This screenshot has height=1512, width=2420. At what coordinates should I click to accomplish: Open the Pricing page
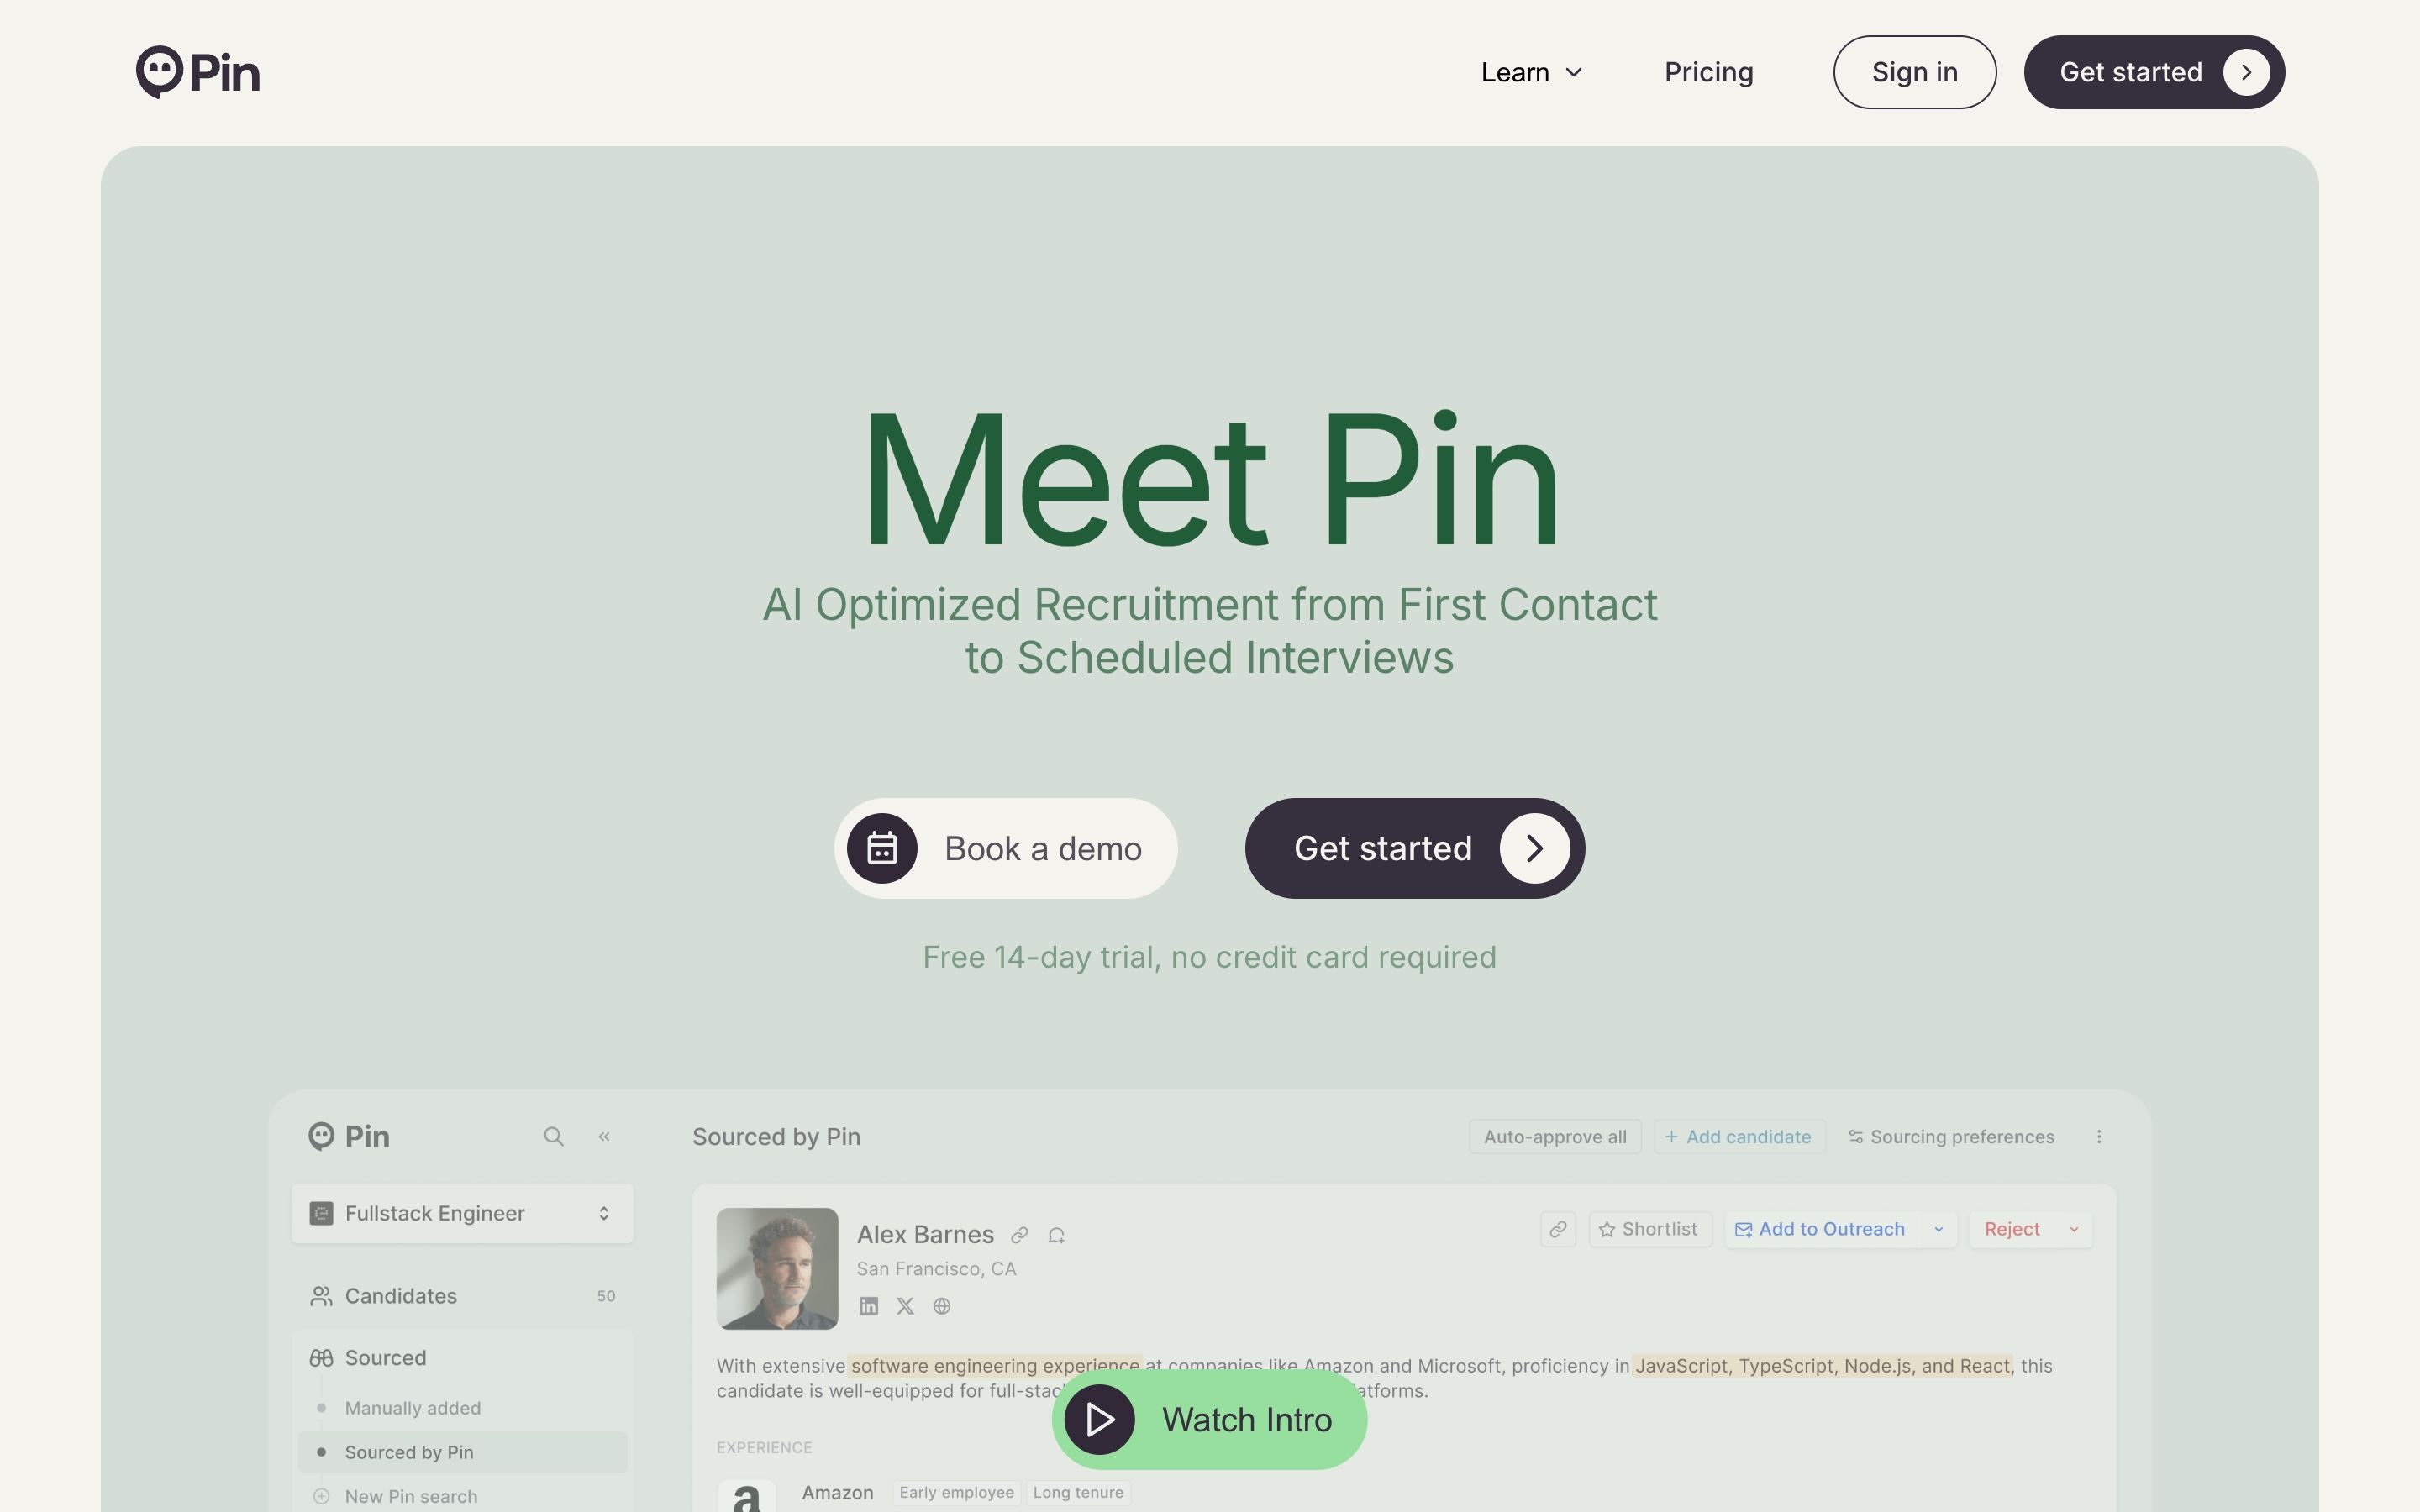click(1708, 72)
